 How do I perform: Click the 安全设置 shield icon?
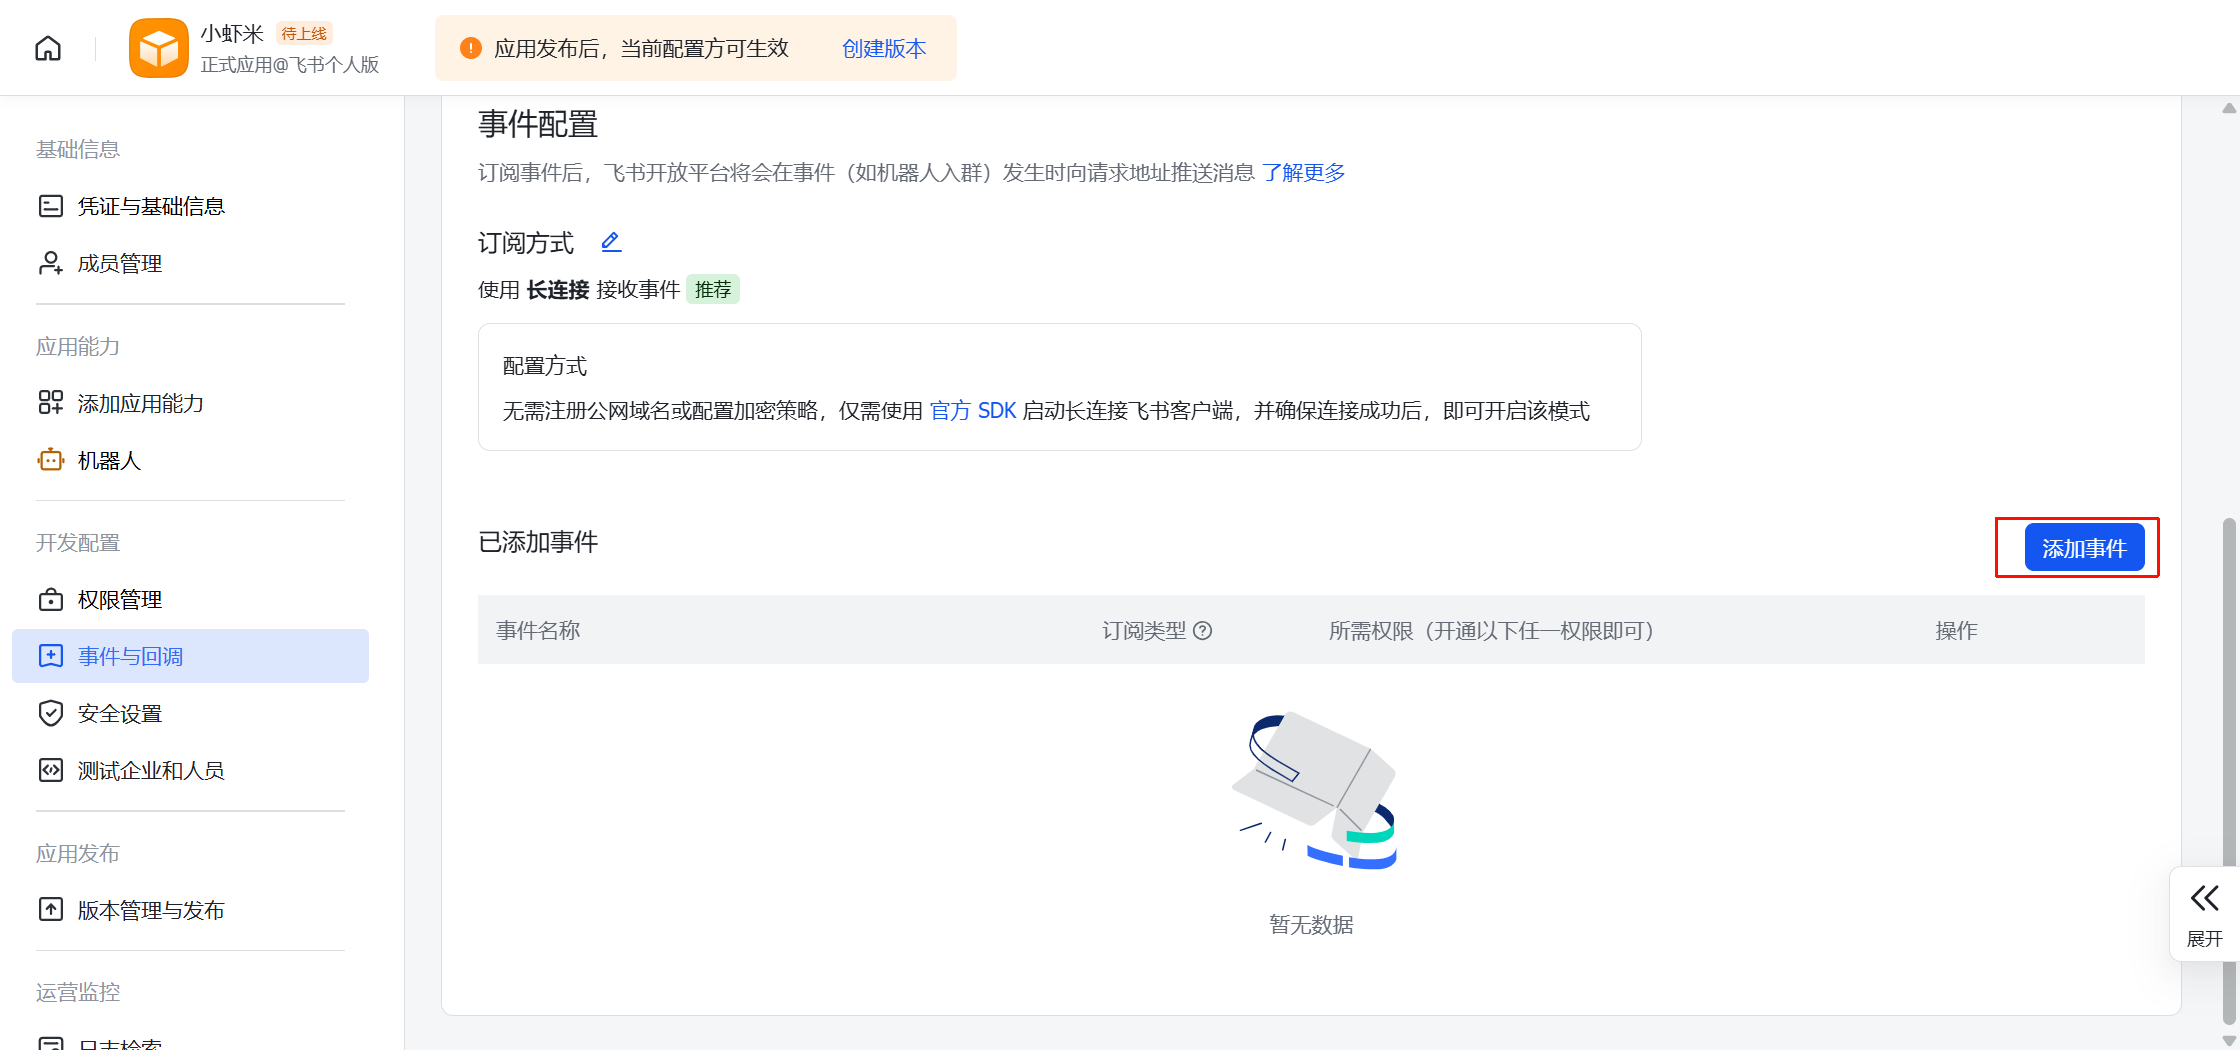(50, 713)
